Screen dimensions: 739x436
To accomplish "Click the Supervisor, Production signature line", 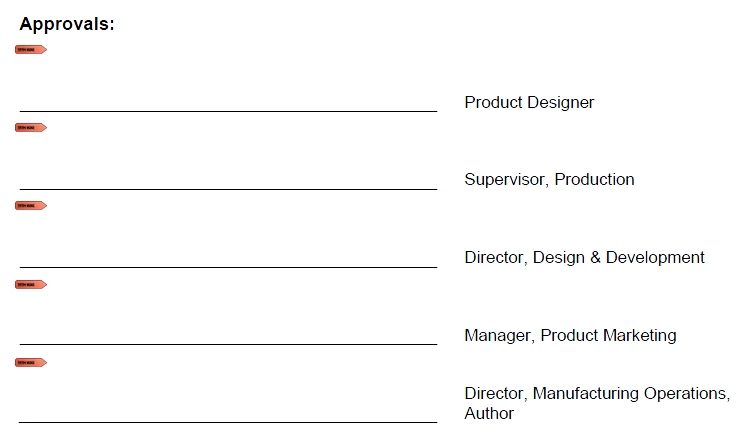I will point(229,189).
